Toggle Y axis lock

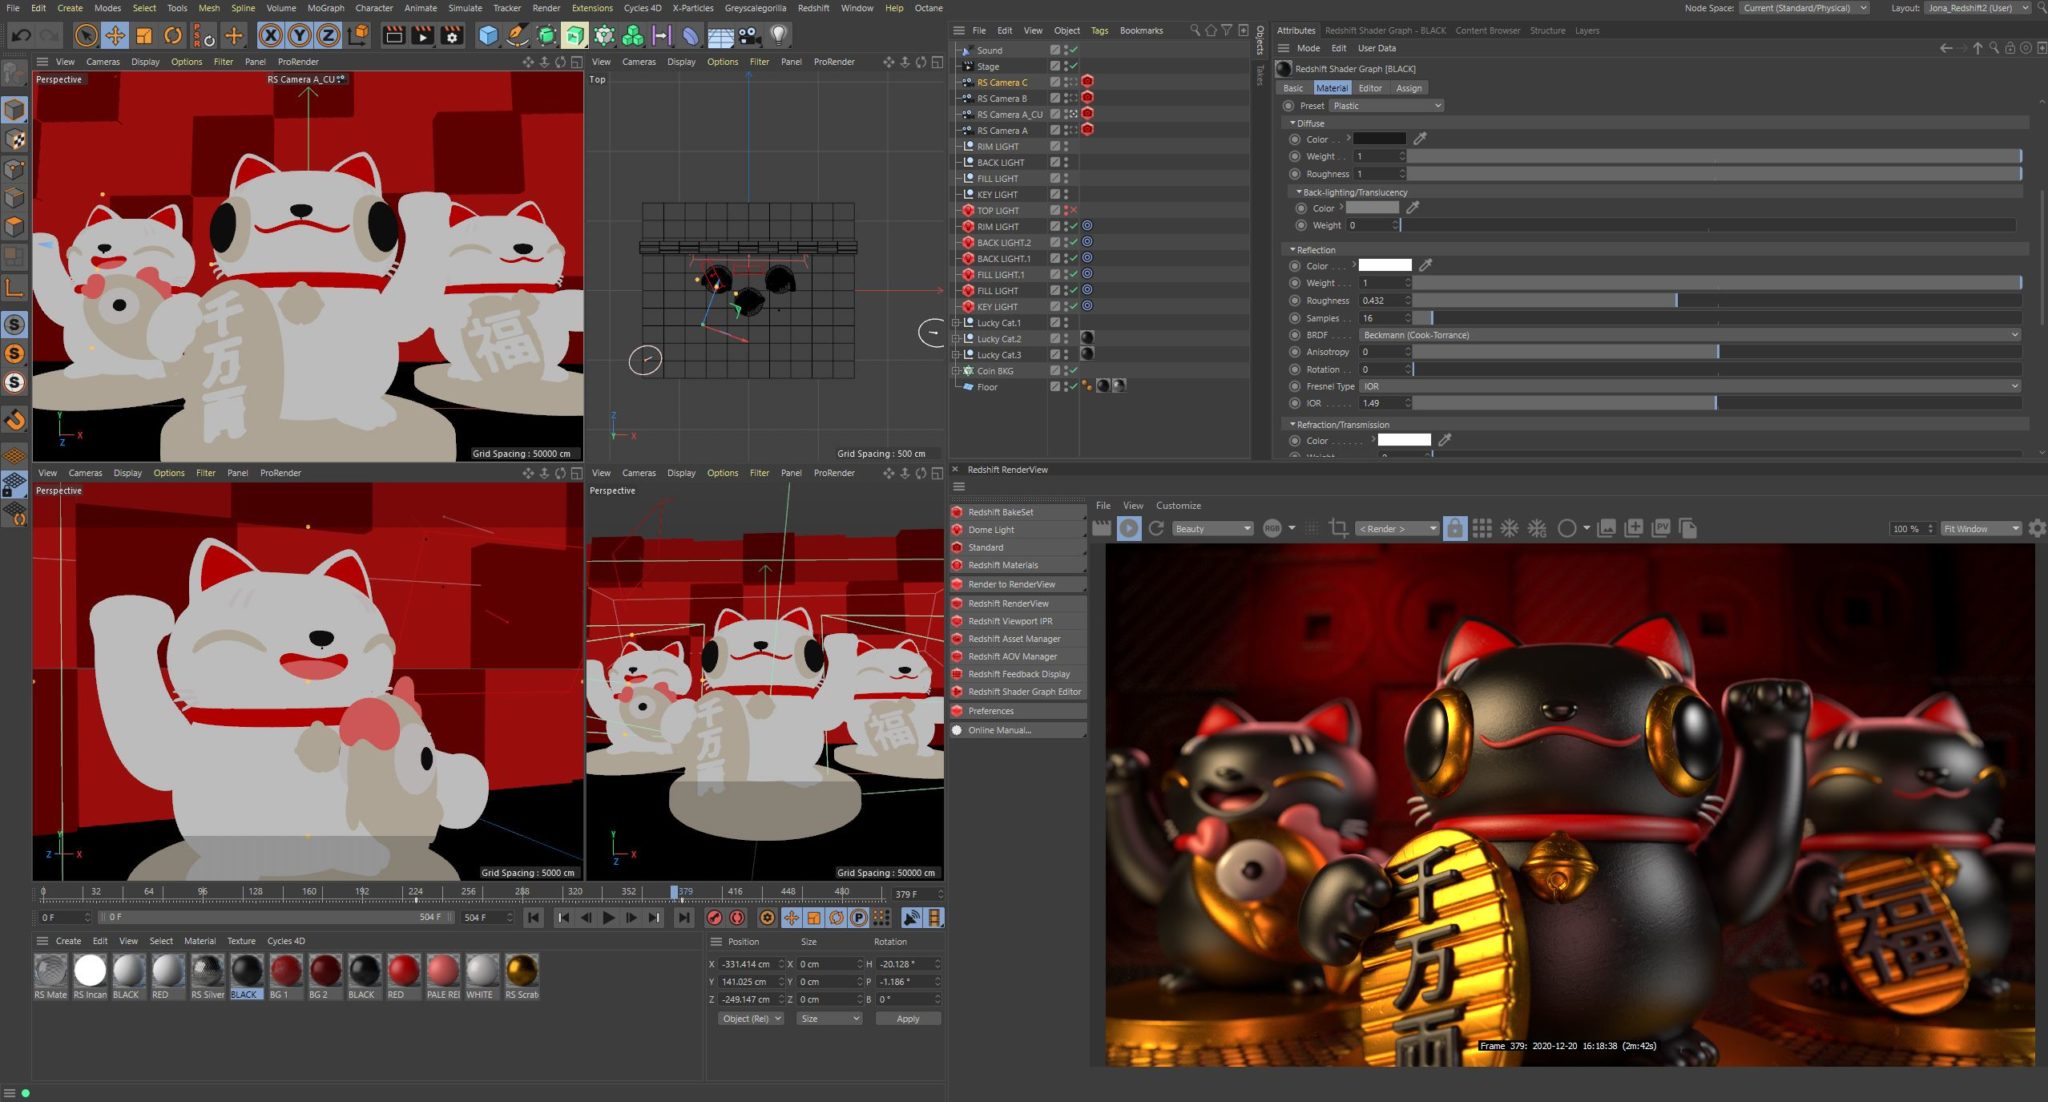[299, 36]
